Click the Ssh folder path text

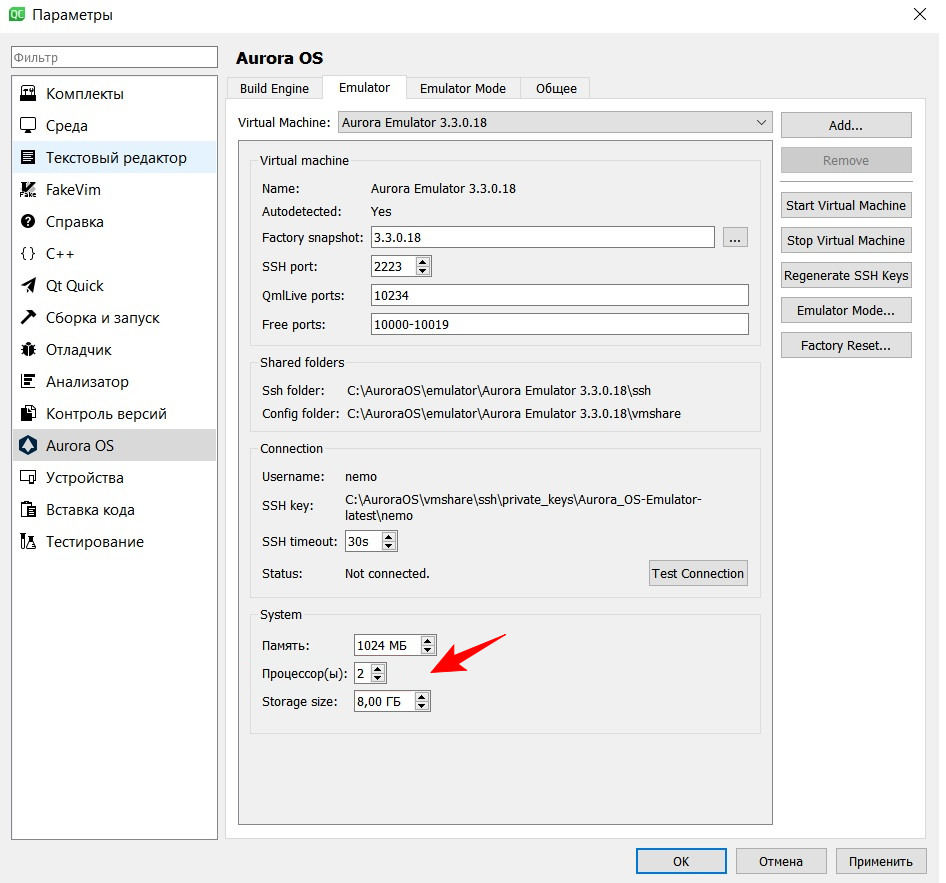coord(499,390)
